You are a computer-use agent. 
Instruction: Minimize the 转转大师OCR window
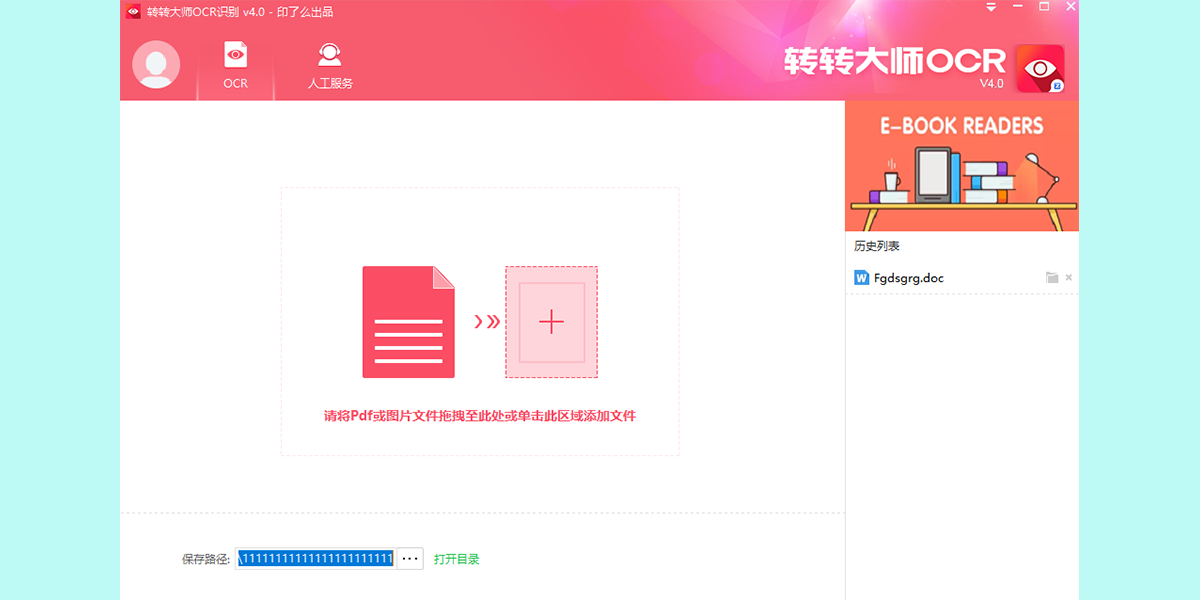coord(1018,7)
